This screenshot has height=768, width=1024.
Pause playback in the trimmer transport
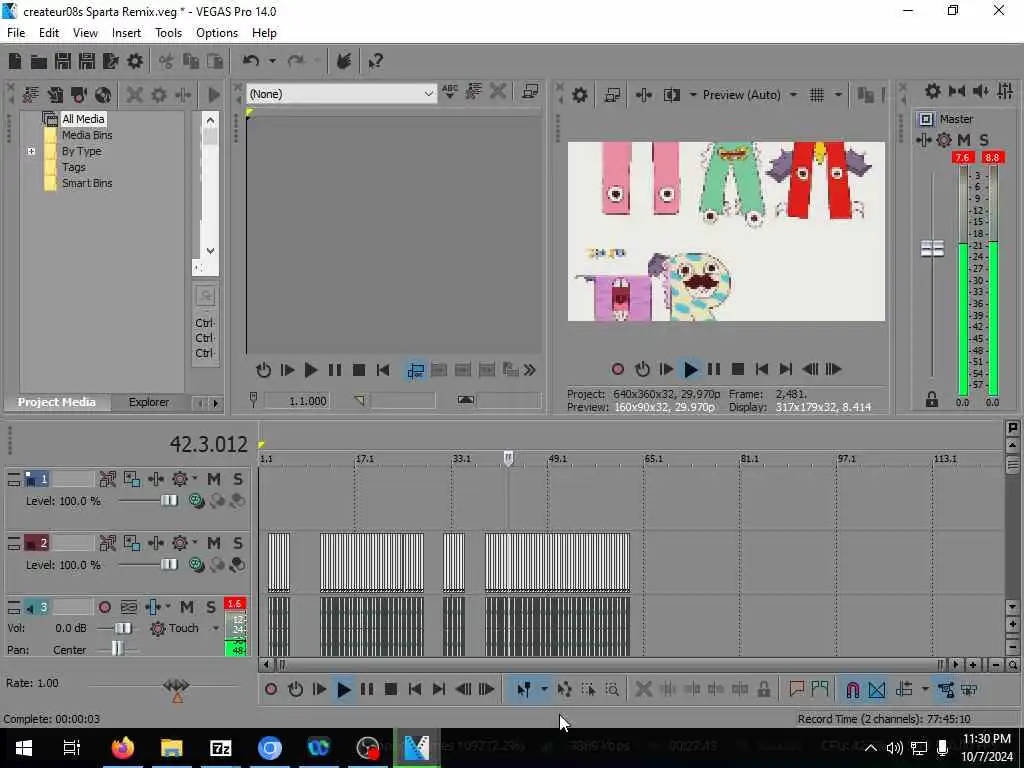tap(334, 370)
